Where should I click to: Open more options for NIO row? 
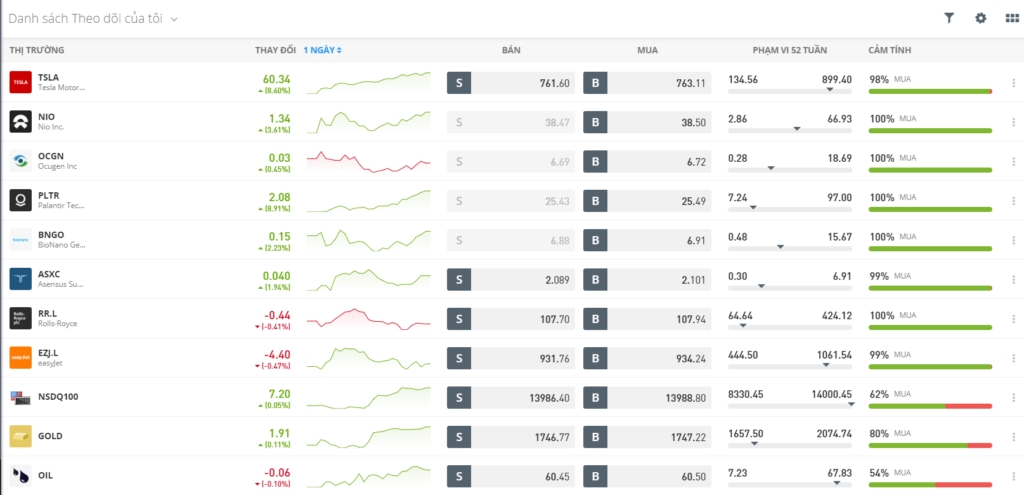tap(1014, 122)
